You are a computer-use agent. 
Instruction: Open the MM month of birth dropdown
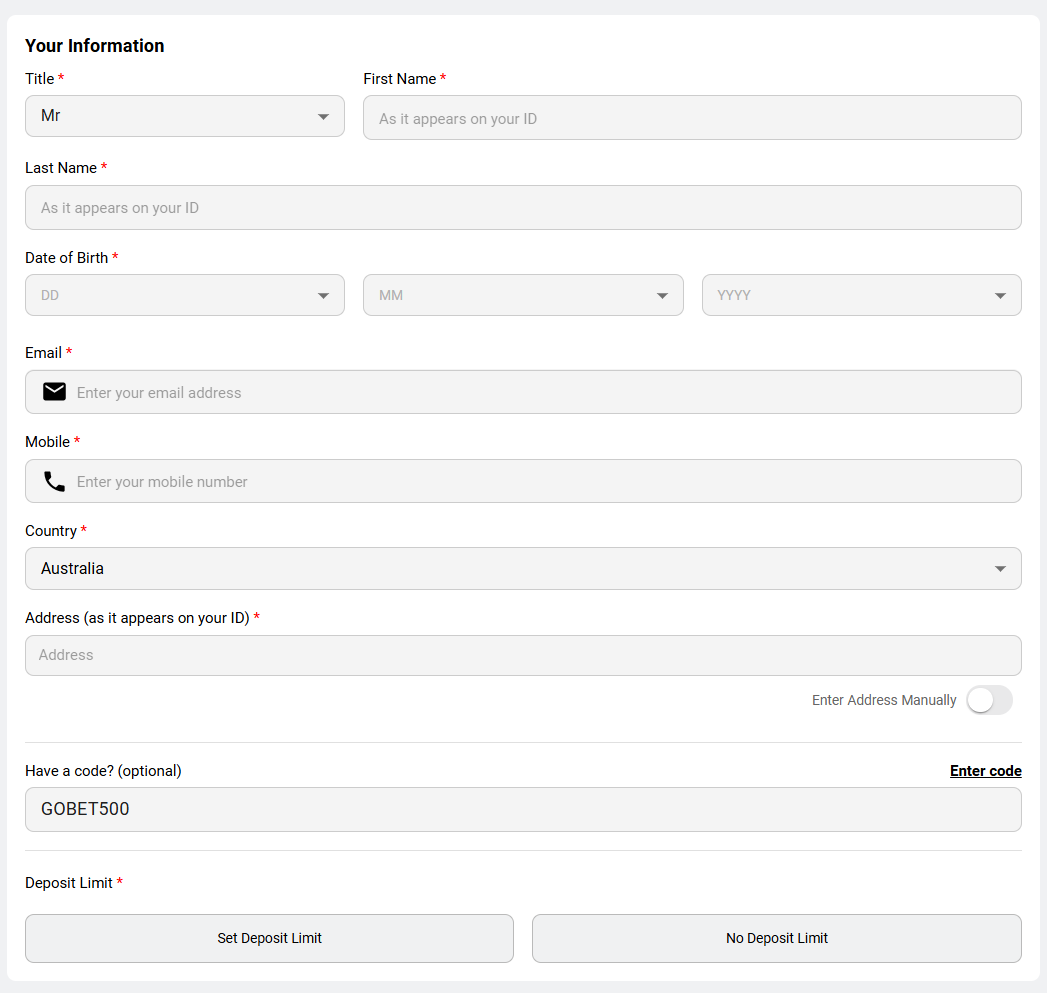[x=522, y=295]
